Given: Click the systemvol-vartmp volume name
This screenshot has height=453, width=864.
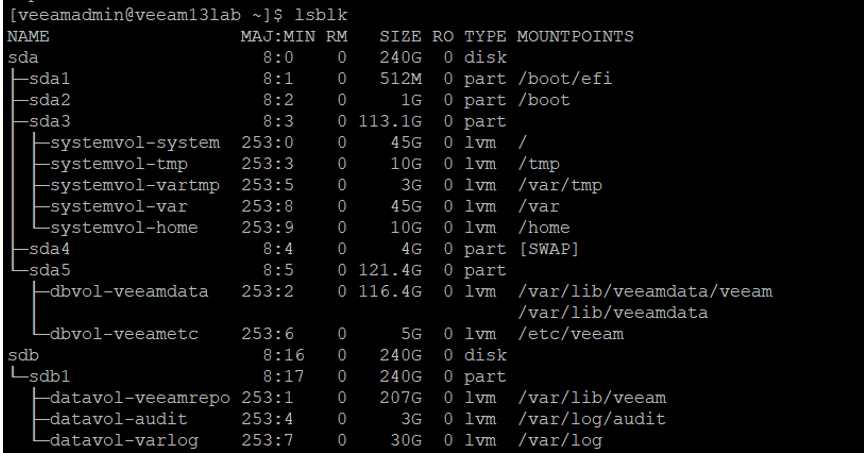Looking at the screenshot, I should click(134, 185).
